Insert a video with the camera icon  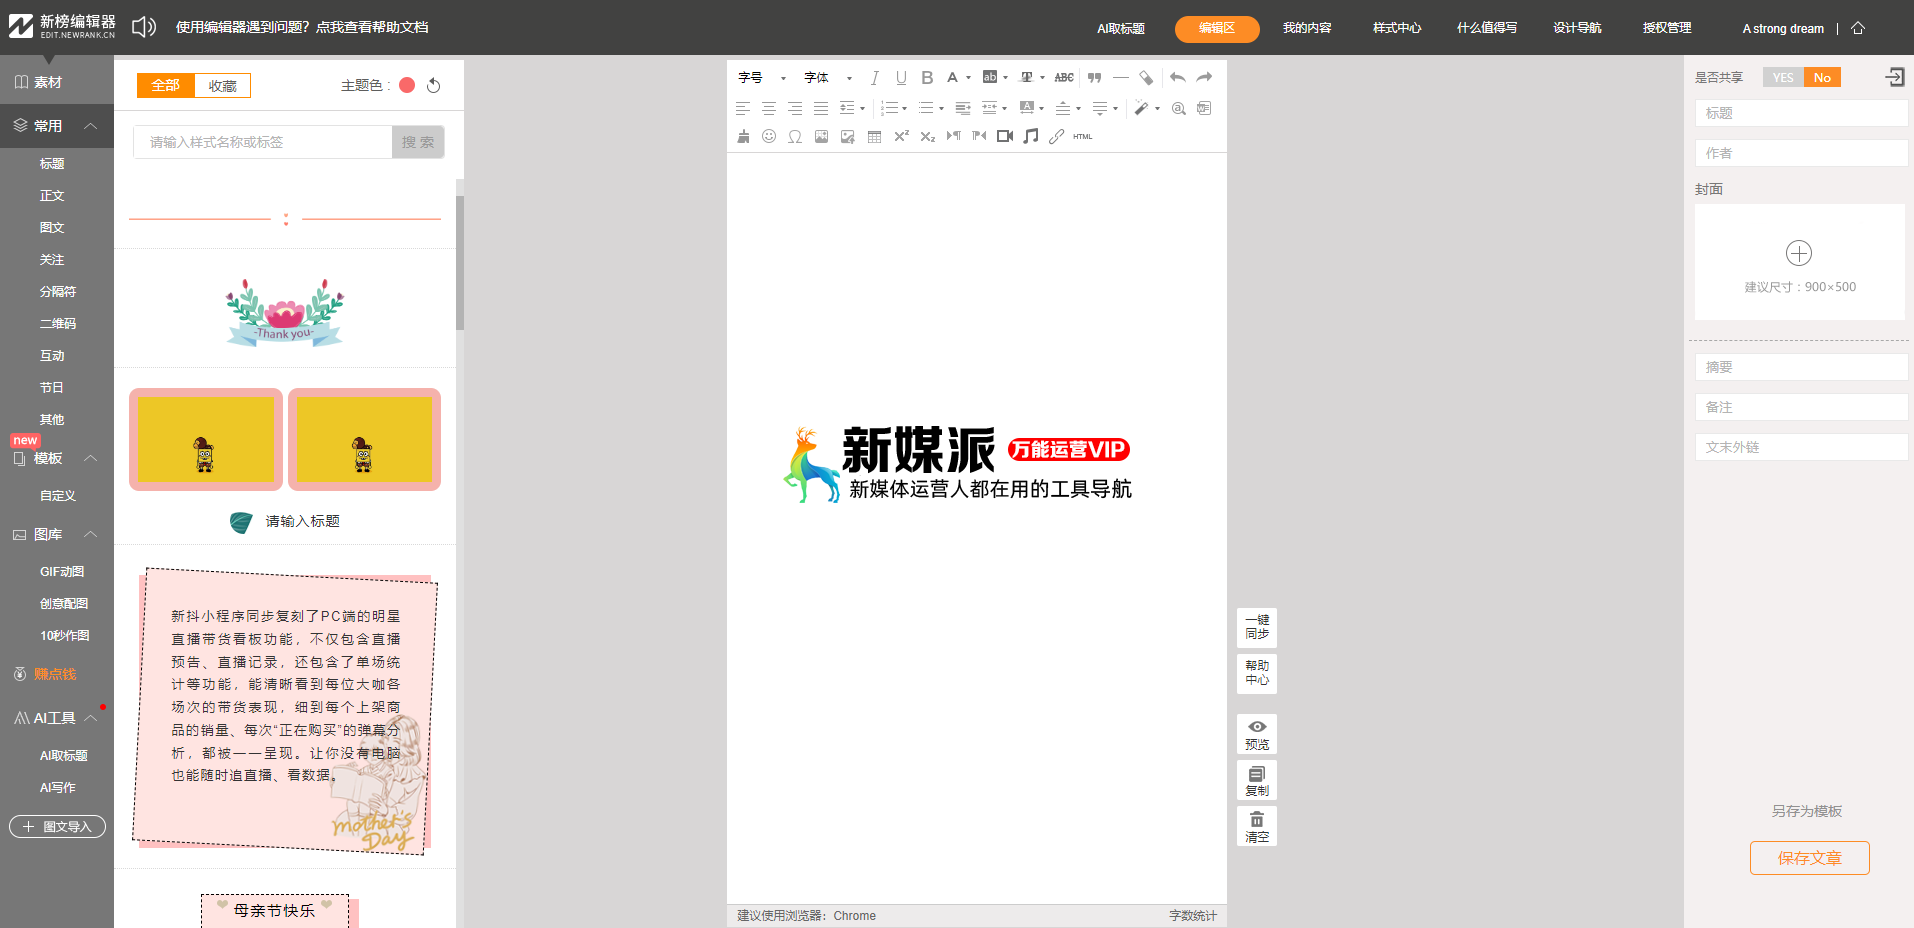coord(1005,136)
